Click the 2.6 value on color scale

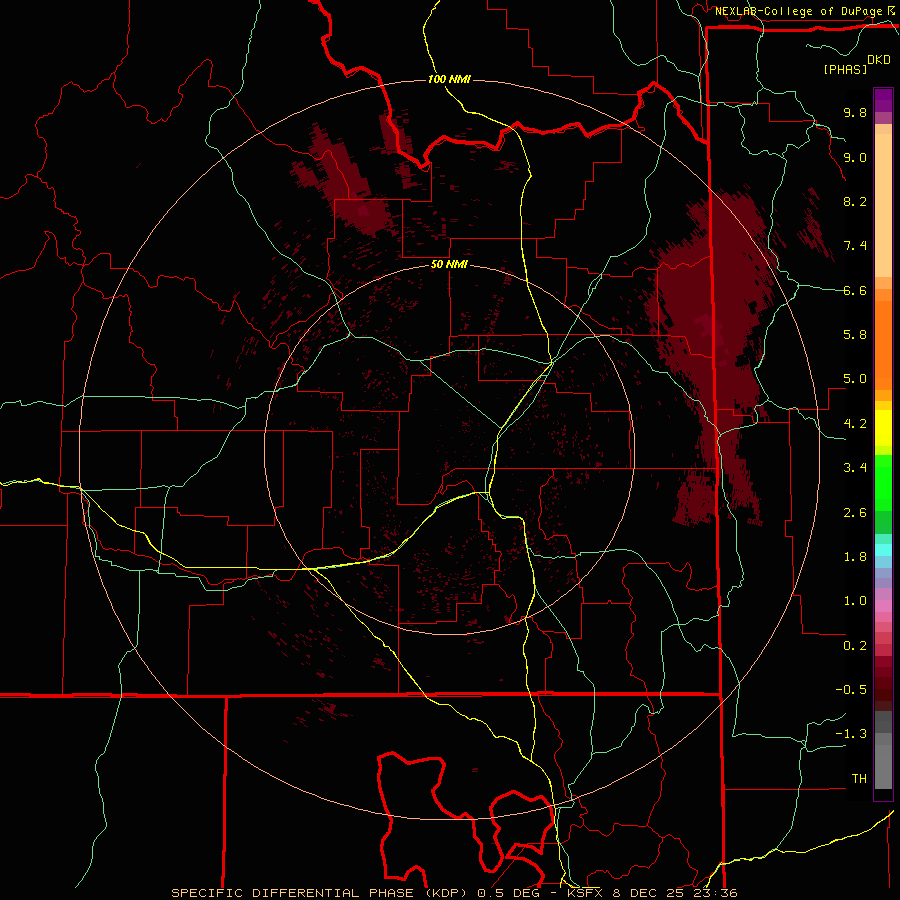click(855, 513)
